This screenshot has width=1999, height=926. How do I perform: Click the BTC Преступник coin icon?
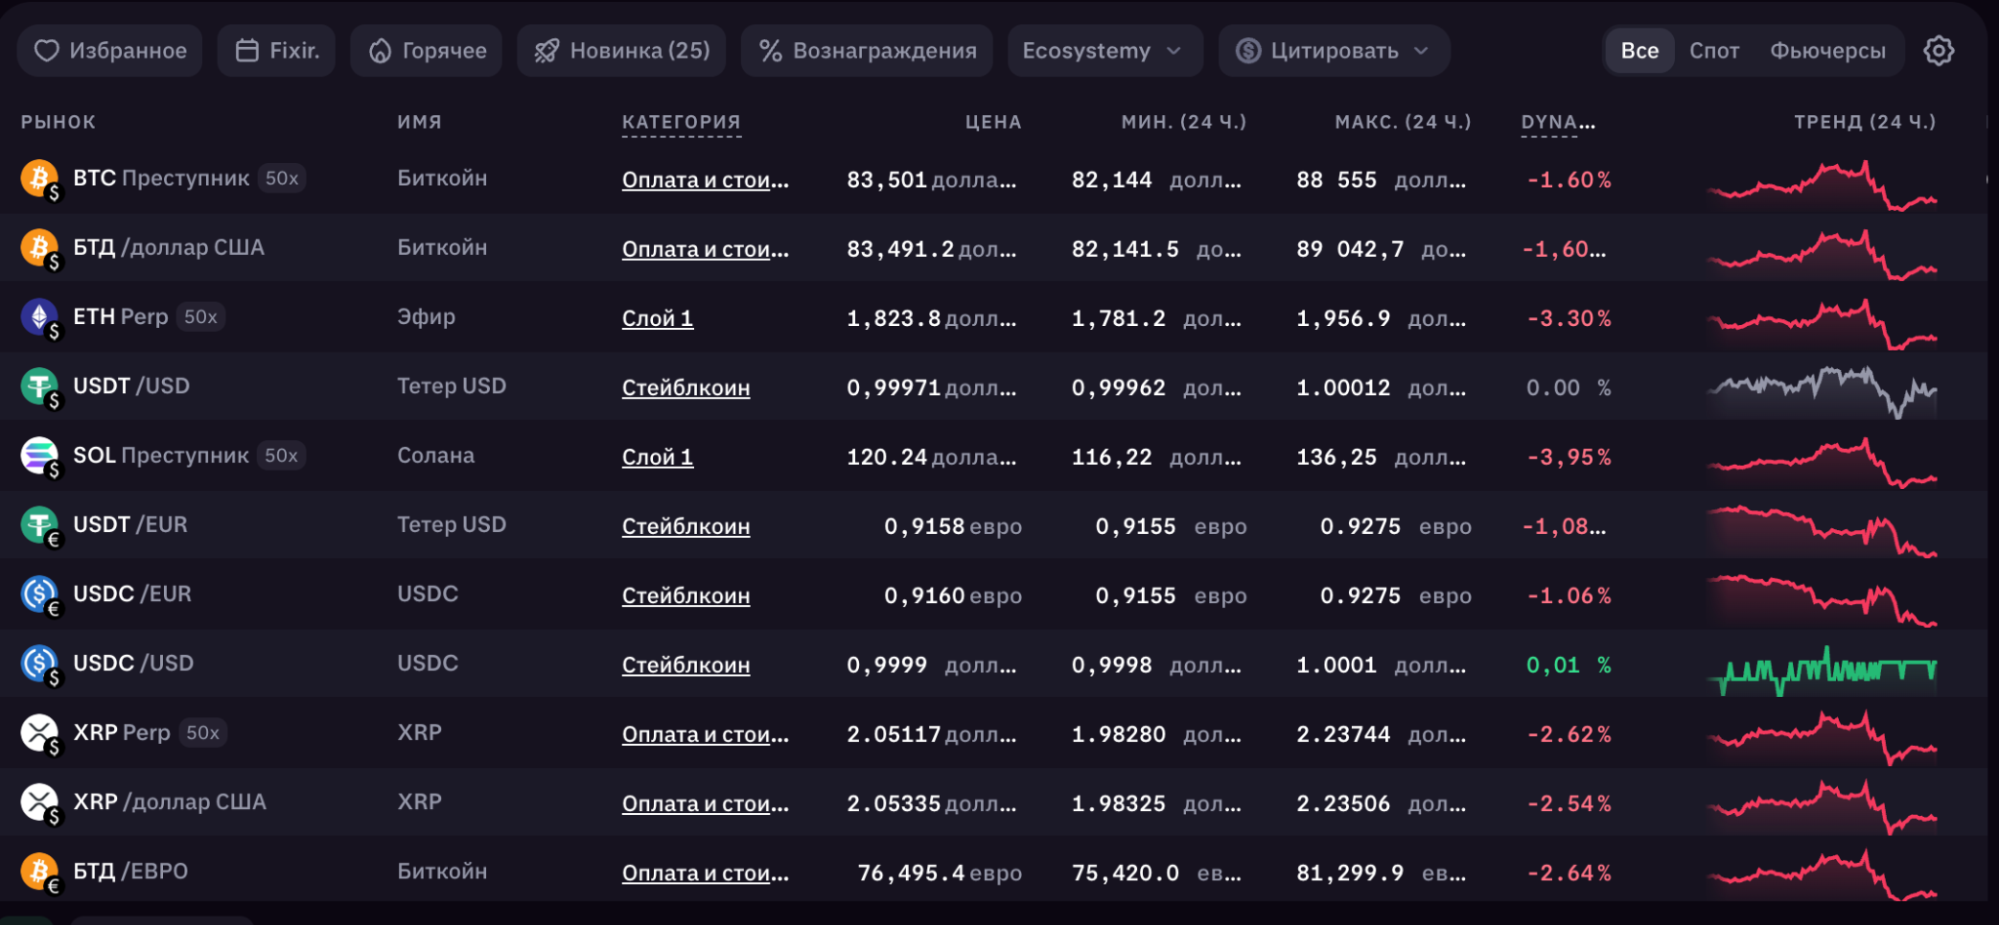[39, 179]
